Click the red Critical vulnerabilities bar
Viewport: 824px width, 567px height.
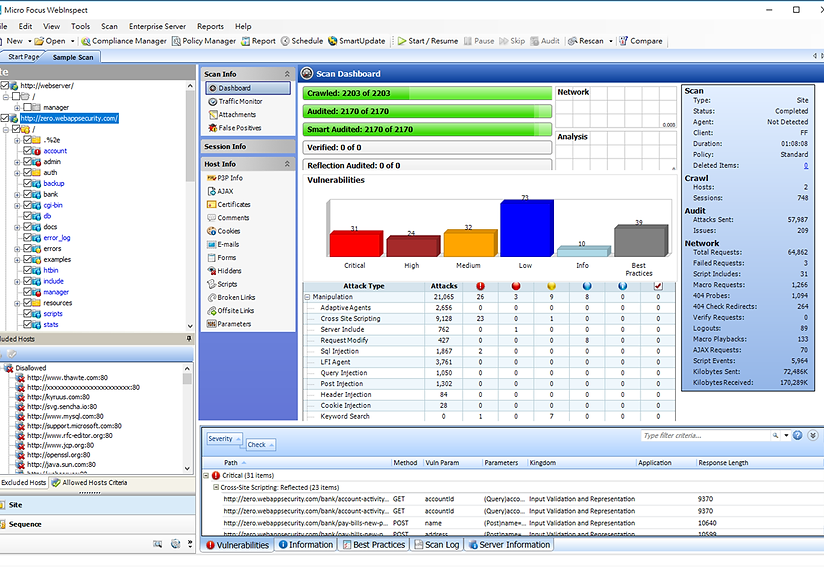(355, 244)
